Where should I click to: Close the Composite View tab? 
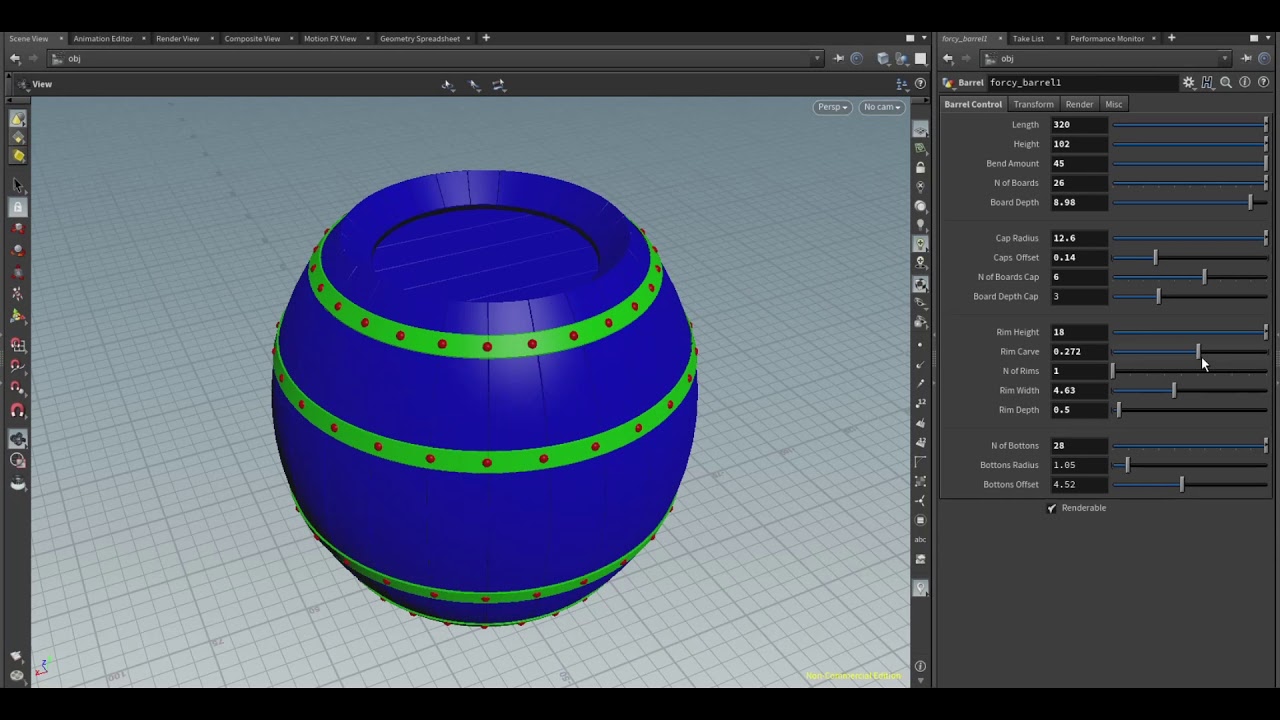point(292,38)
